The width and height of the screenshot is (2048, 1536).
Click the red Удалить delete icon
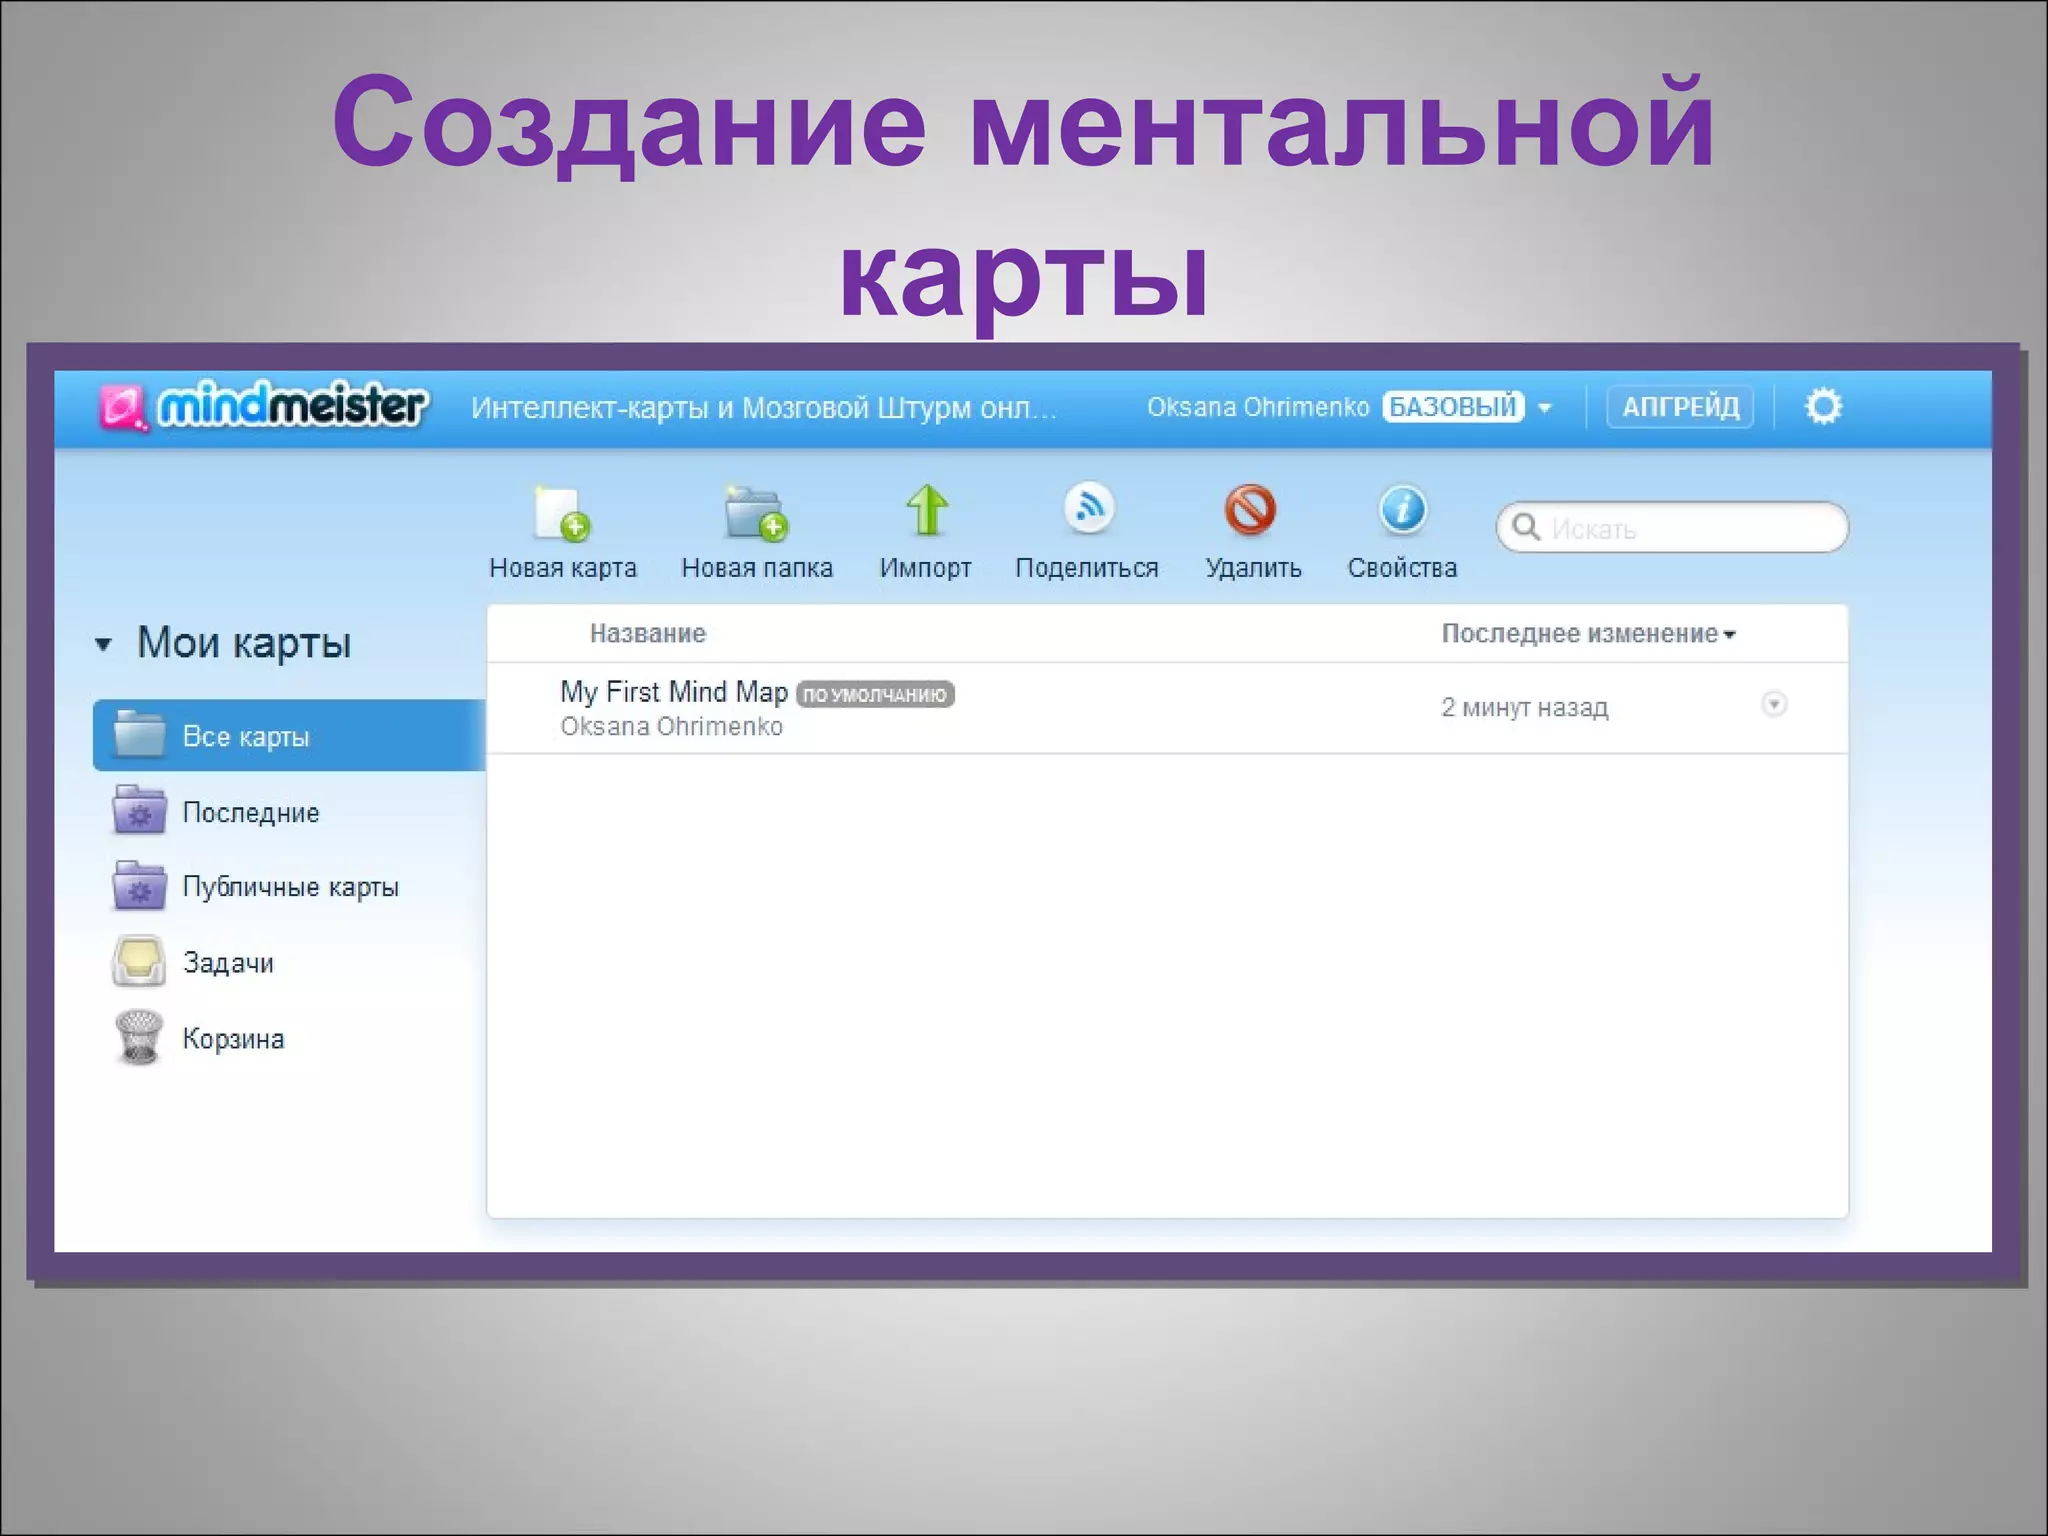point(1250,510)
